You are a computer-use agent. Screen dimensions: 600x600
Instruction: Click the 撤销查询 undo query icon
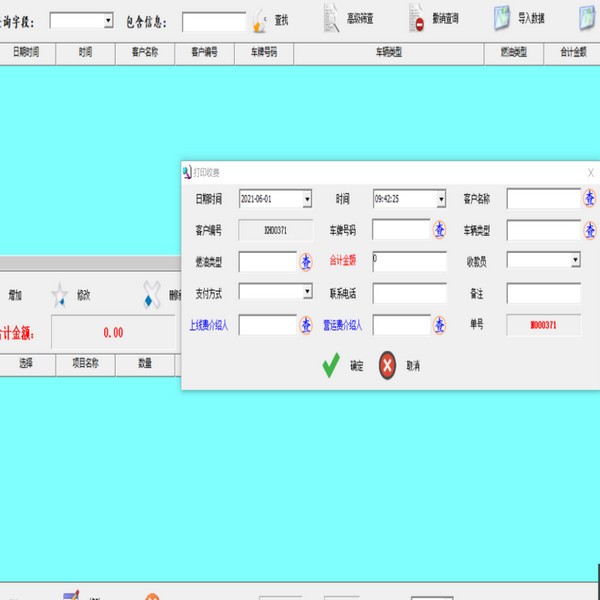click(418, 19)
